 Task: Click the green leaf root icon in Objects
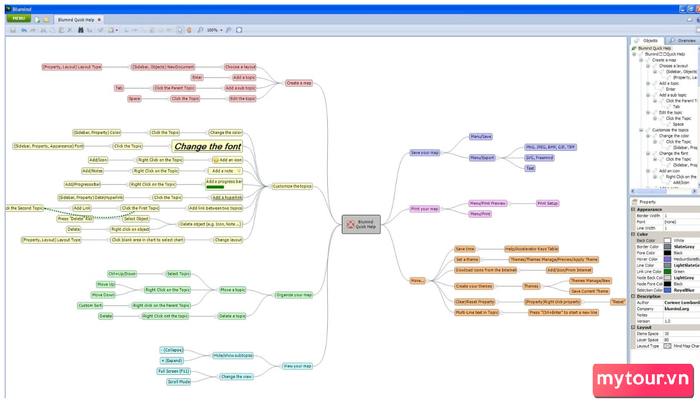click(634, 48)
